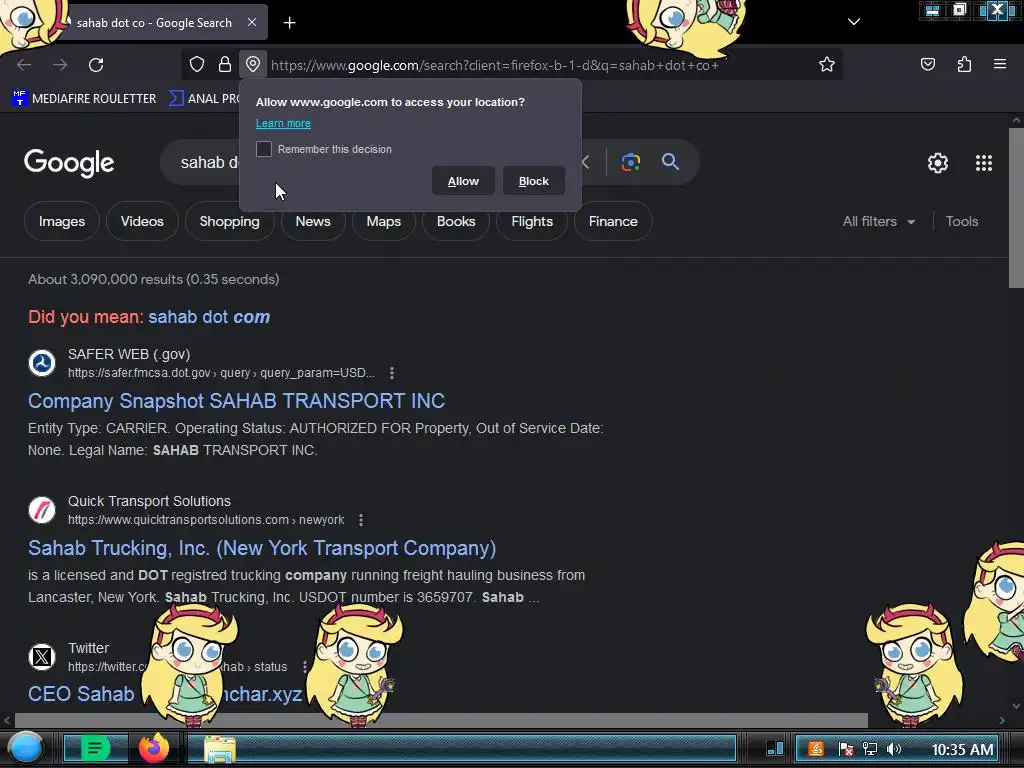Open the Tools search options
This screenshot has height=768, width=1024.
[x=961, y=221]
